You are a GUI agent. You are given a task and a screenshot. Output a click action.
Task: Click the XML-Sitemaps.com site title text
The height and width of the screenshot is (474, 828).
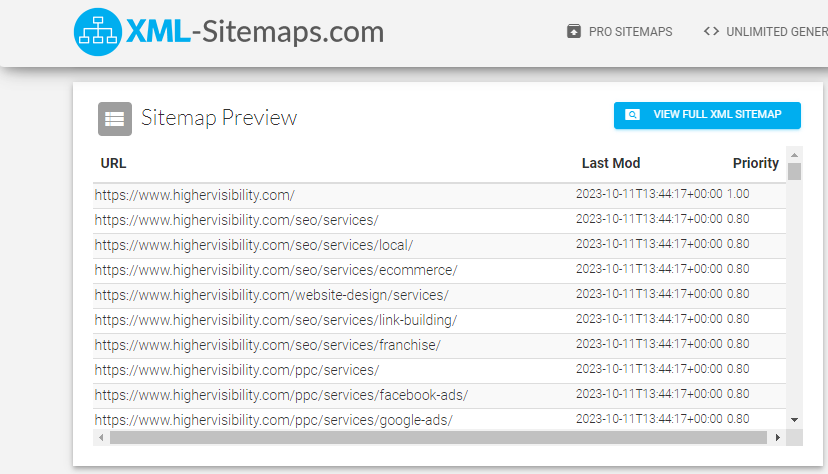255,32
